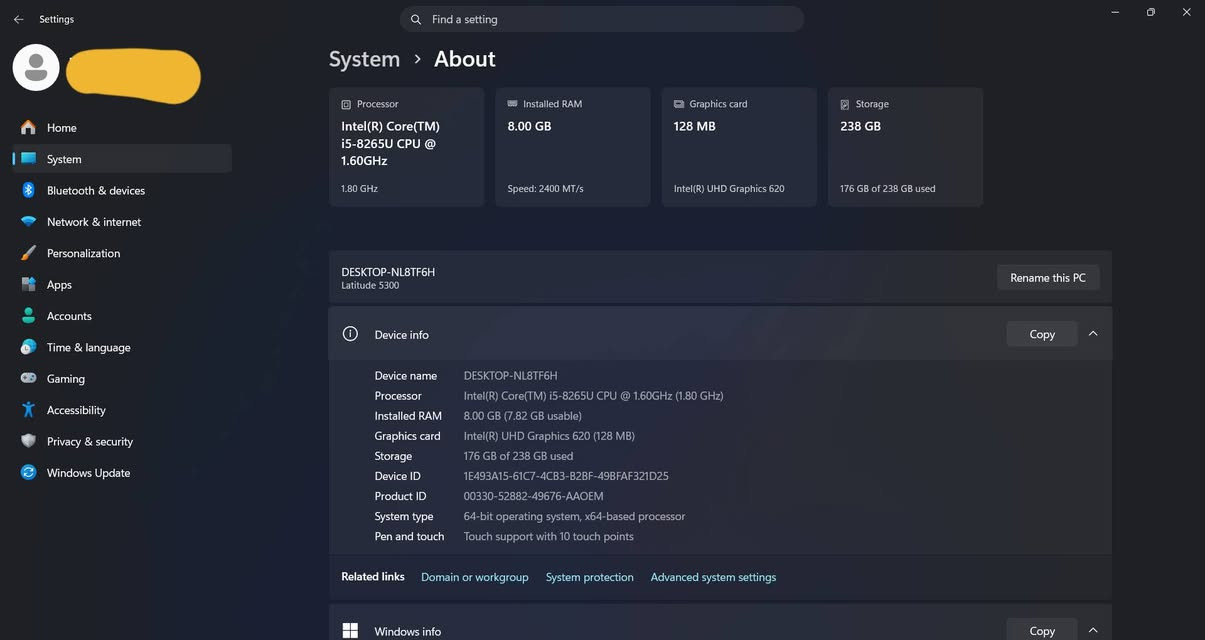The width and height of the screenshot is (1205, 640).
Task: Open System protection link
Action: (x=590, y=577)
